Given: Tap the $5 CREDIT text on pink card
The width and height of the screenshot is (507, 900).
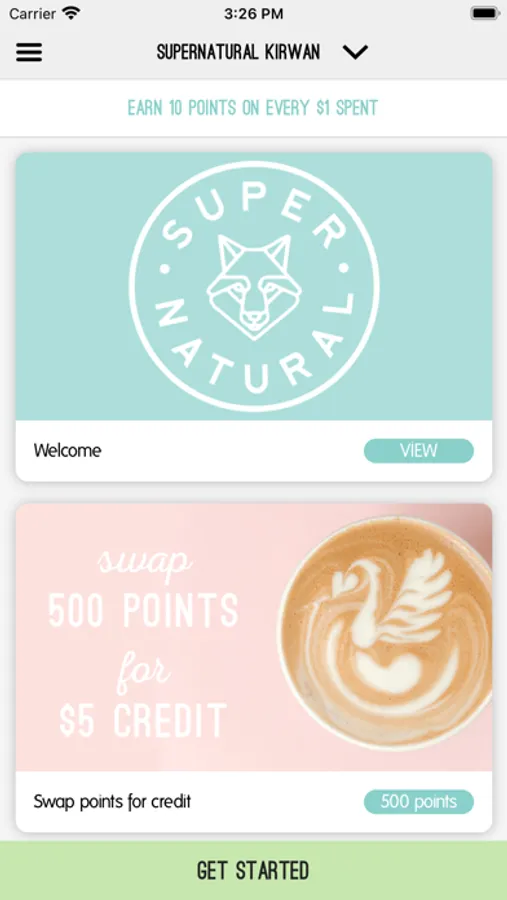Looking at the screenshot, I should pos(144,720).
